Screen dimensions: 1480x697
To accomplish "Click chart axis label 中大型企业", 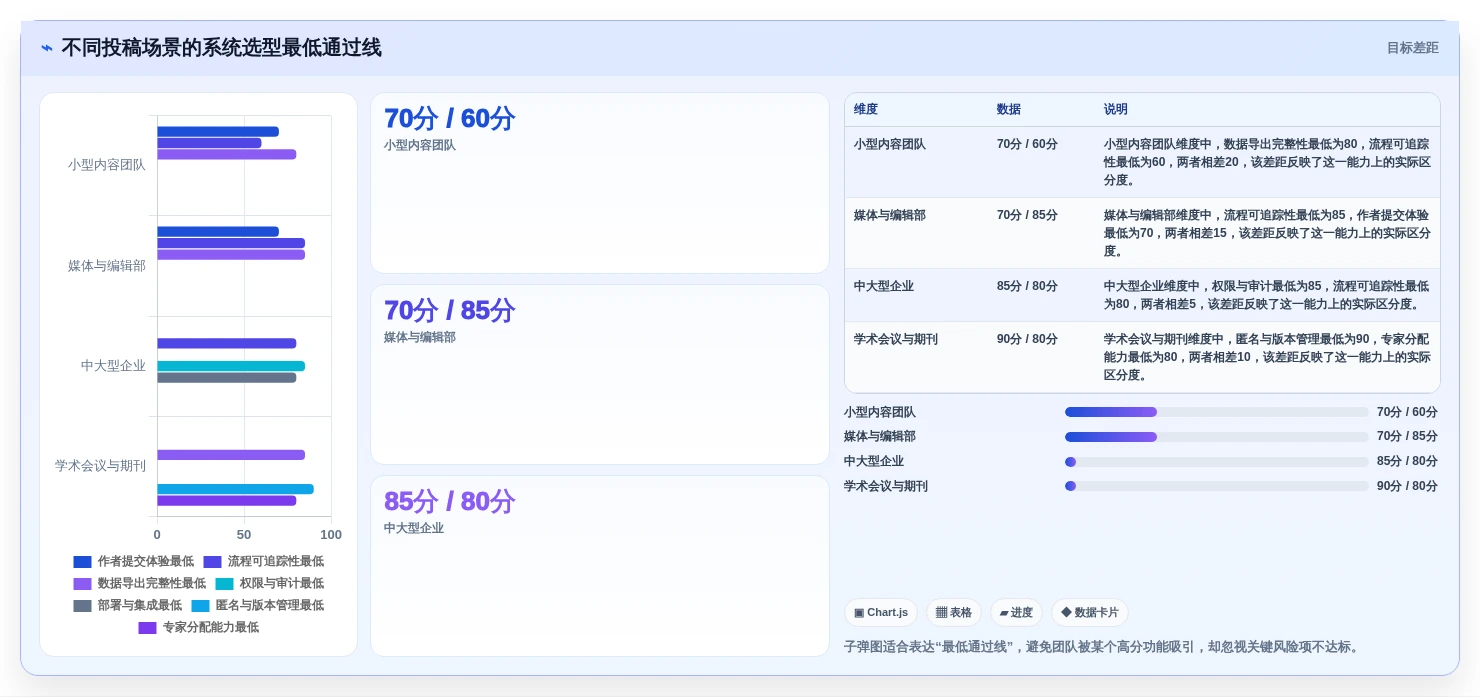I will point(113,366).
